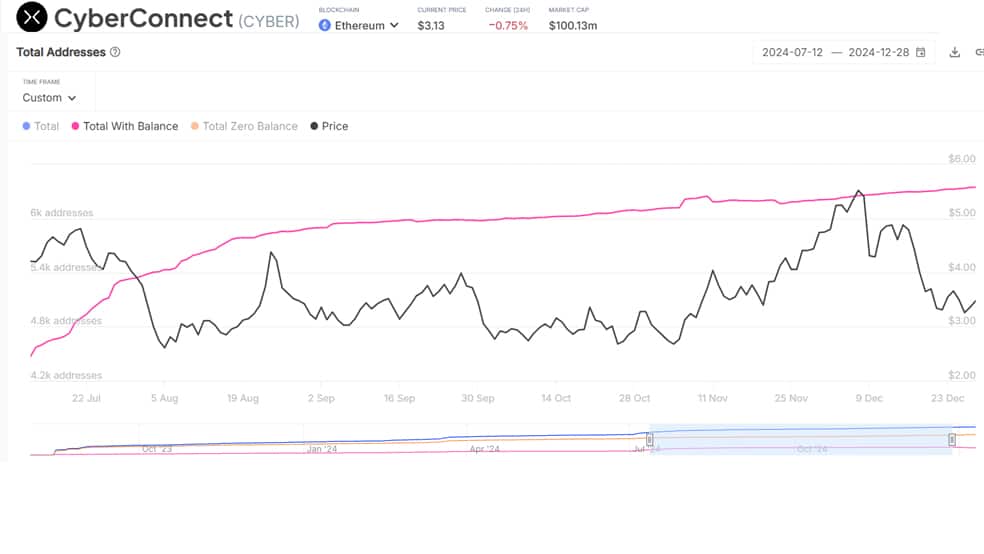
Task: Click the (CYBER) ticker label
Action: click(x=269, y=21)
